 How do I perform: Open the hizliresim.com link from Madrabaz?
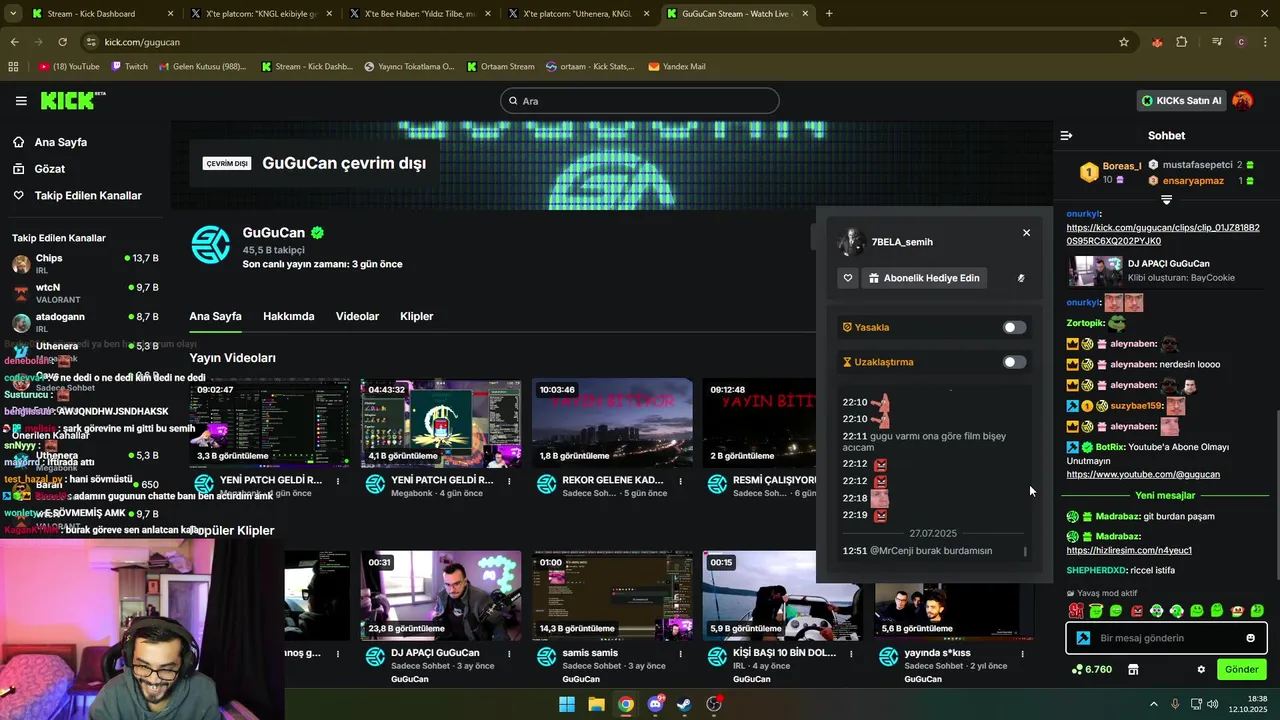pos(1129,550)
